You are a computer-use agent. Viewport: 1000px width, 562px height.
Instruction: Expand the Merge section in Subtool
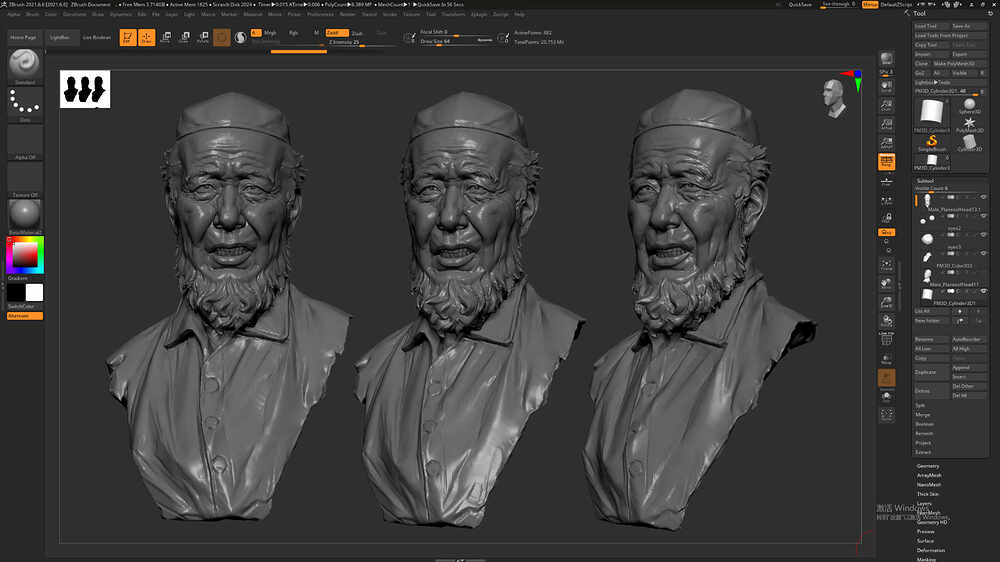[x=923, y=415]
